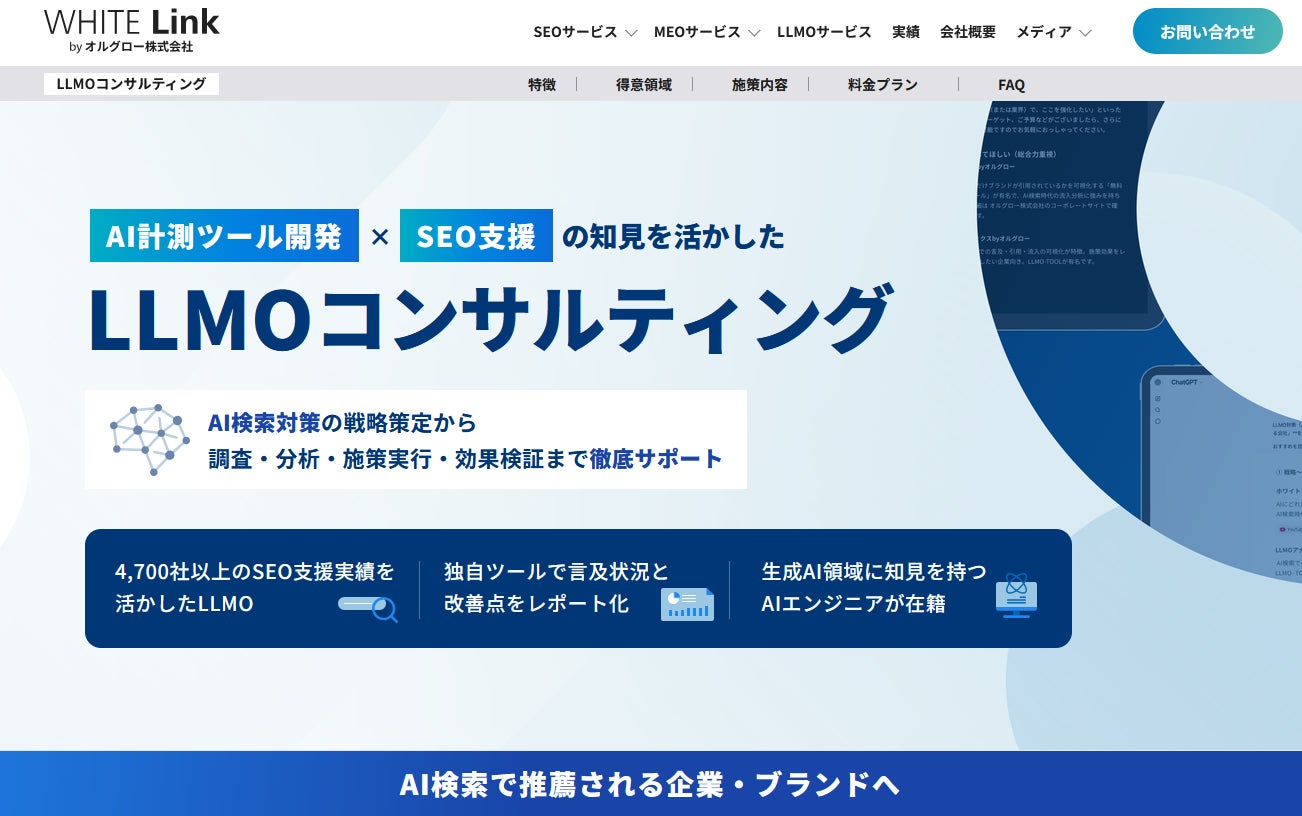This screenshot has height=816, width=1302.
Task: Open the MEOサービス menu item
Action: (697, 32)
